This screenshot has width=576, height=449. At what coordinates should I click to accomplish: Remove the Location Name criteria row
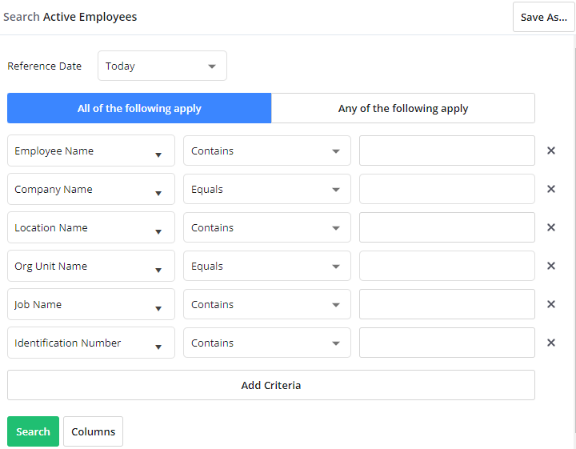click(x=551, y=227)
